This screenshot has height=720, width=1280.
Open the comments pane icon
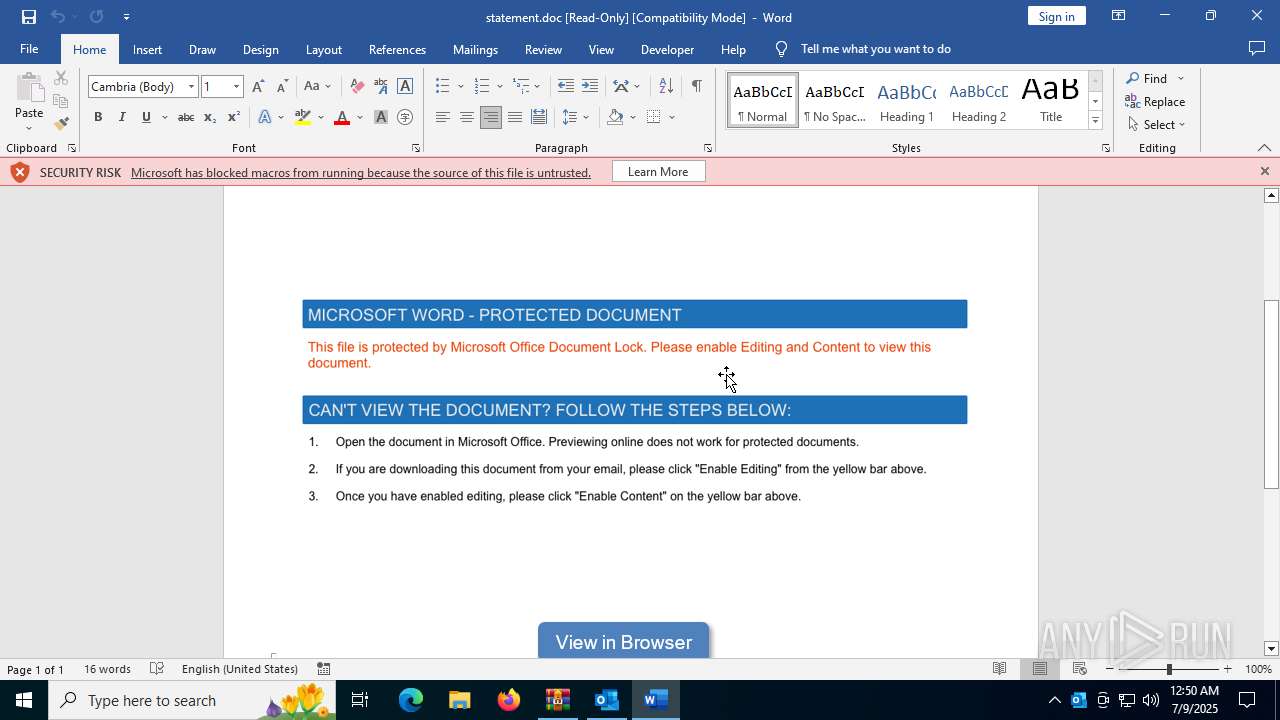(x=1257, y=48)
